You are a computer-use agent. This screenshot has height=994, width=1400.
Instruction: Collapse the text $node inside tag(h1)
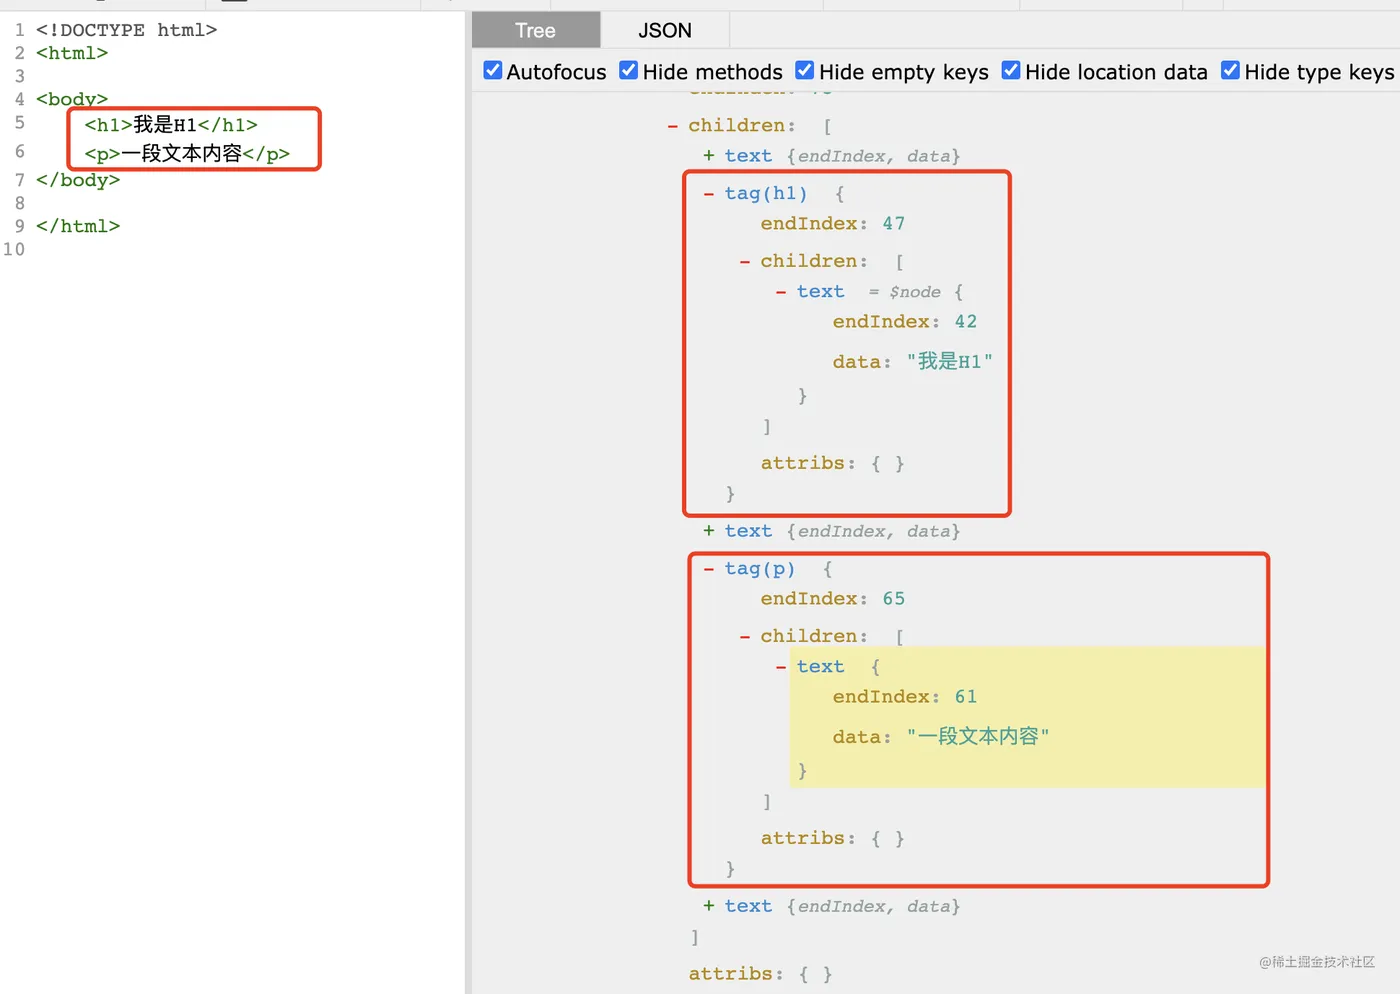pos(780,292)
